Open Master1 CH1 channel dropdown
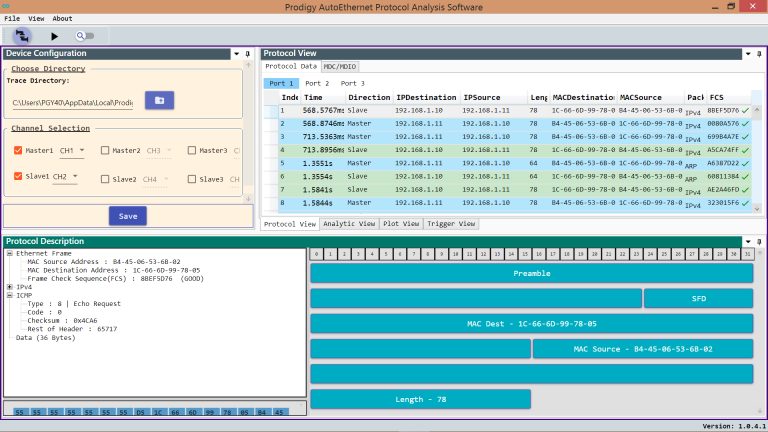 click(x=72, y=151)
